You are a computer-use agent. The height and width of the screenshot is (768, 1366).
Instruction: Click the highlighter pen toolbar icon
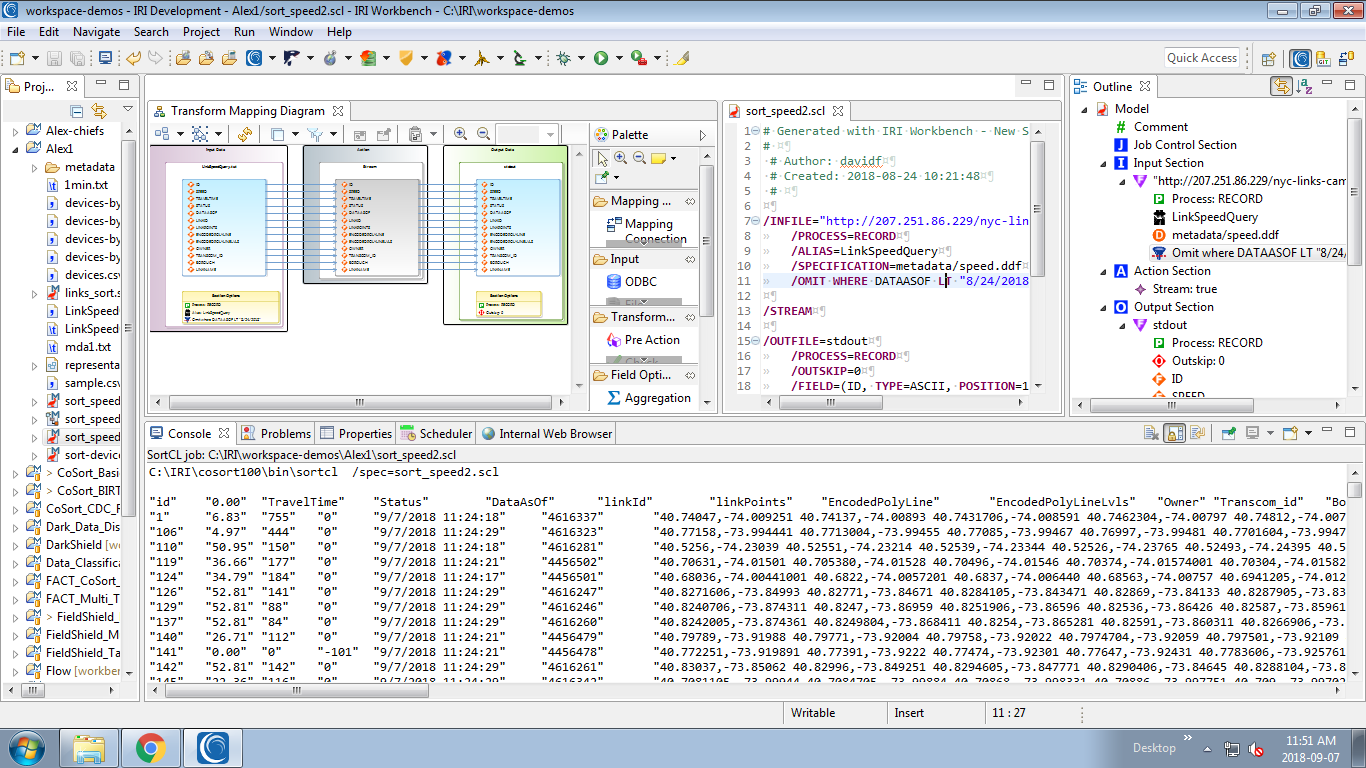click(x=681, y=58)
